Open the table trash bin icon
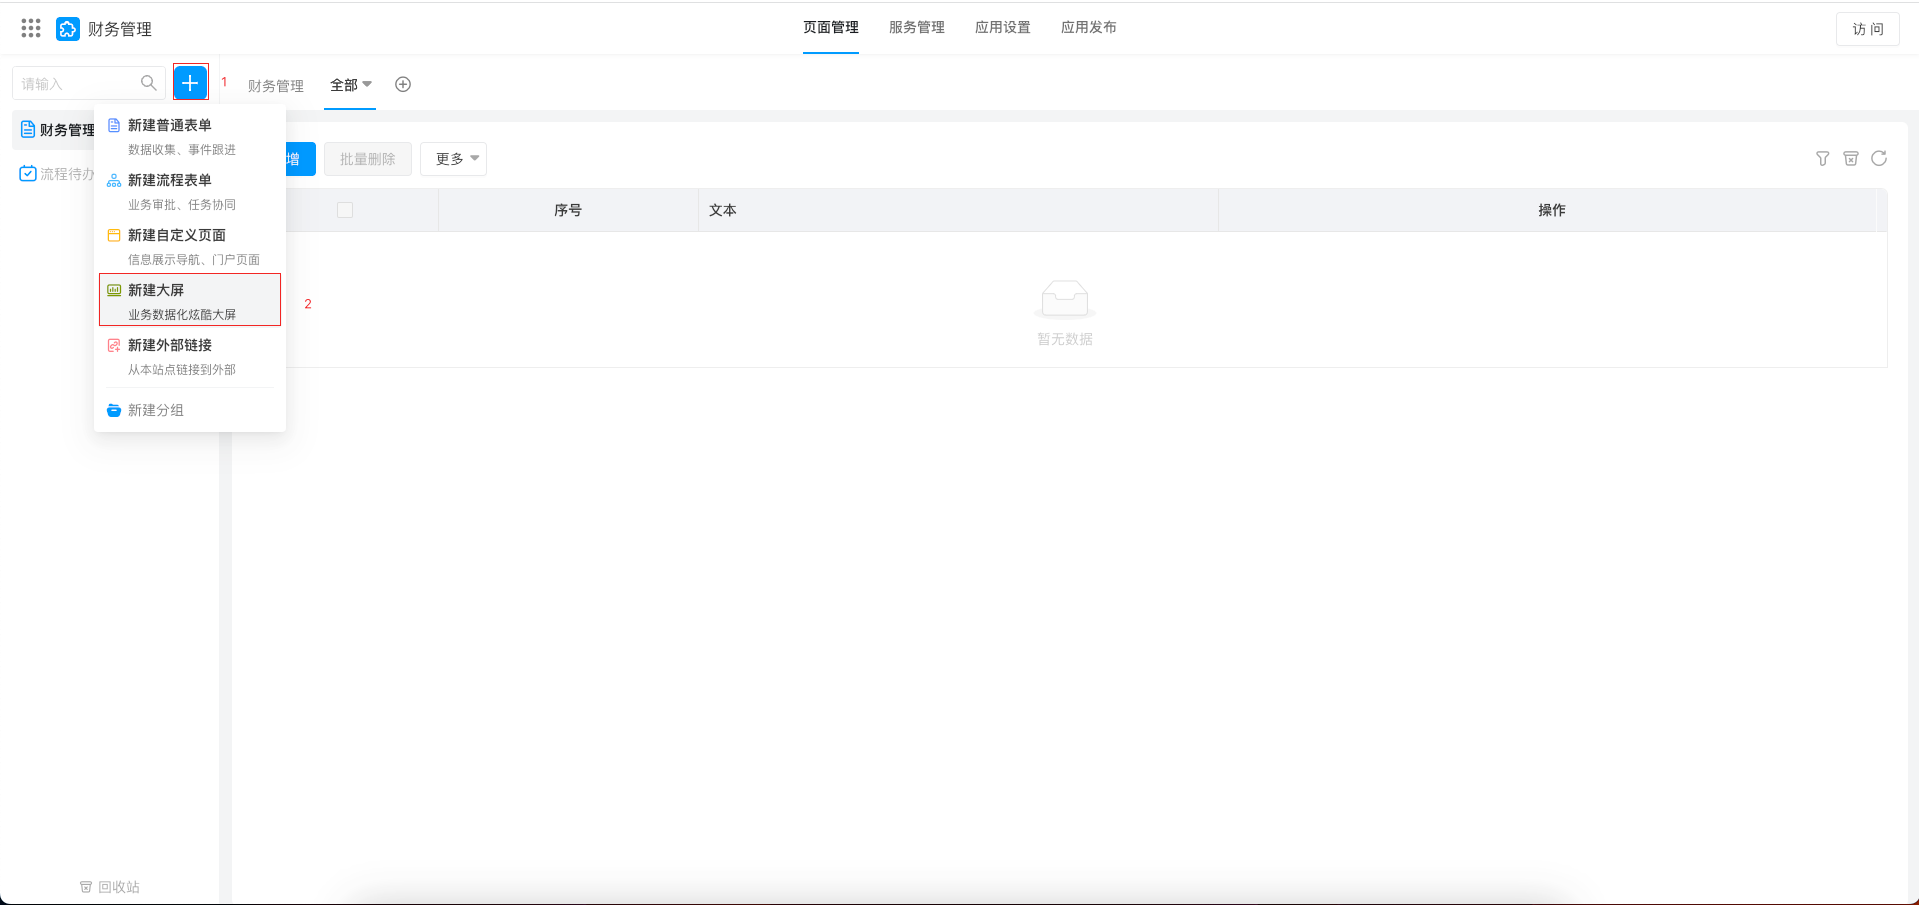Image resolution: width=1919 pixels, height=905 pixels. point(1850,159)
